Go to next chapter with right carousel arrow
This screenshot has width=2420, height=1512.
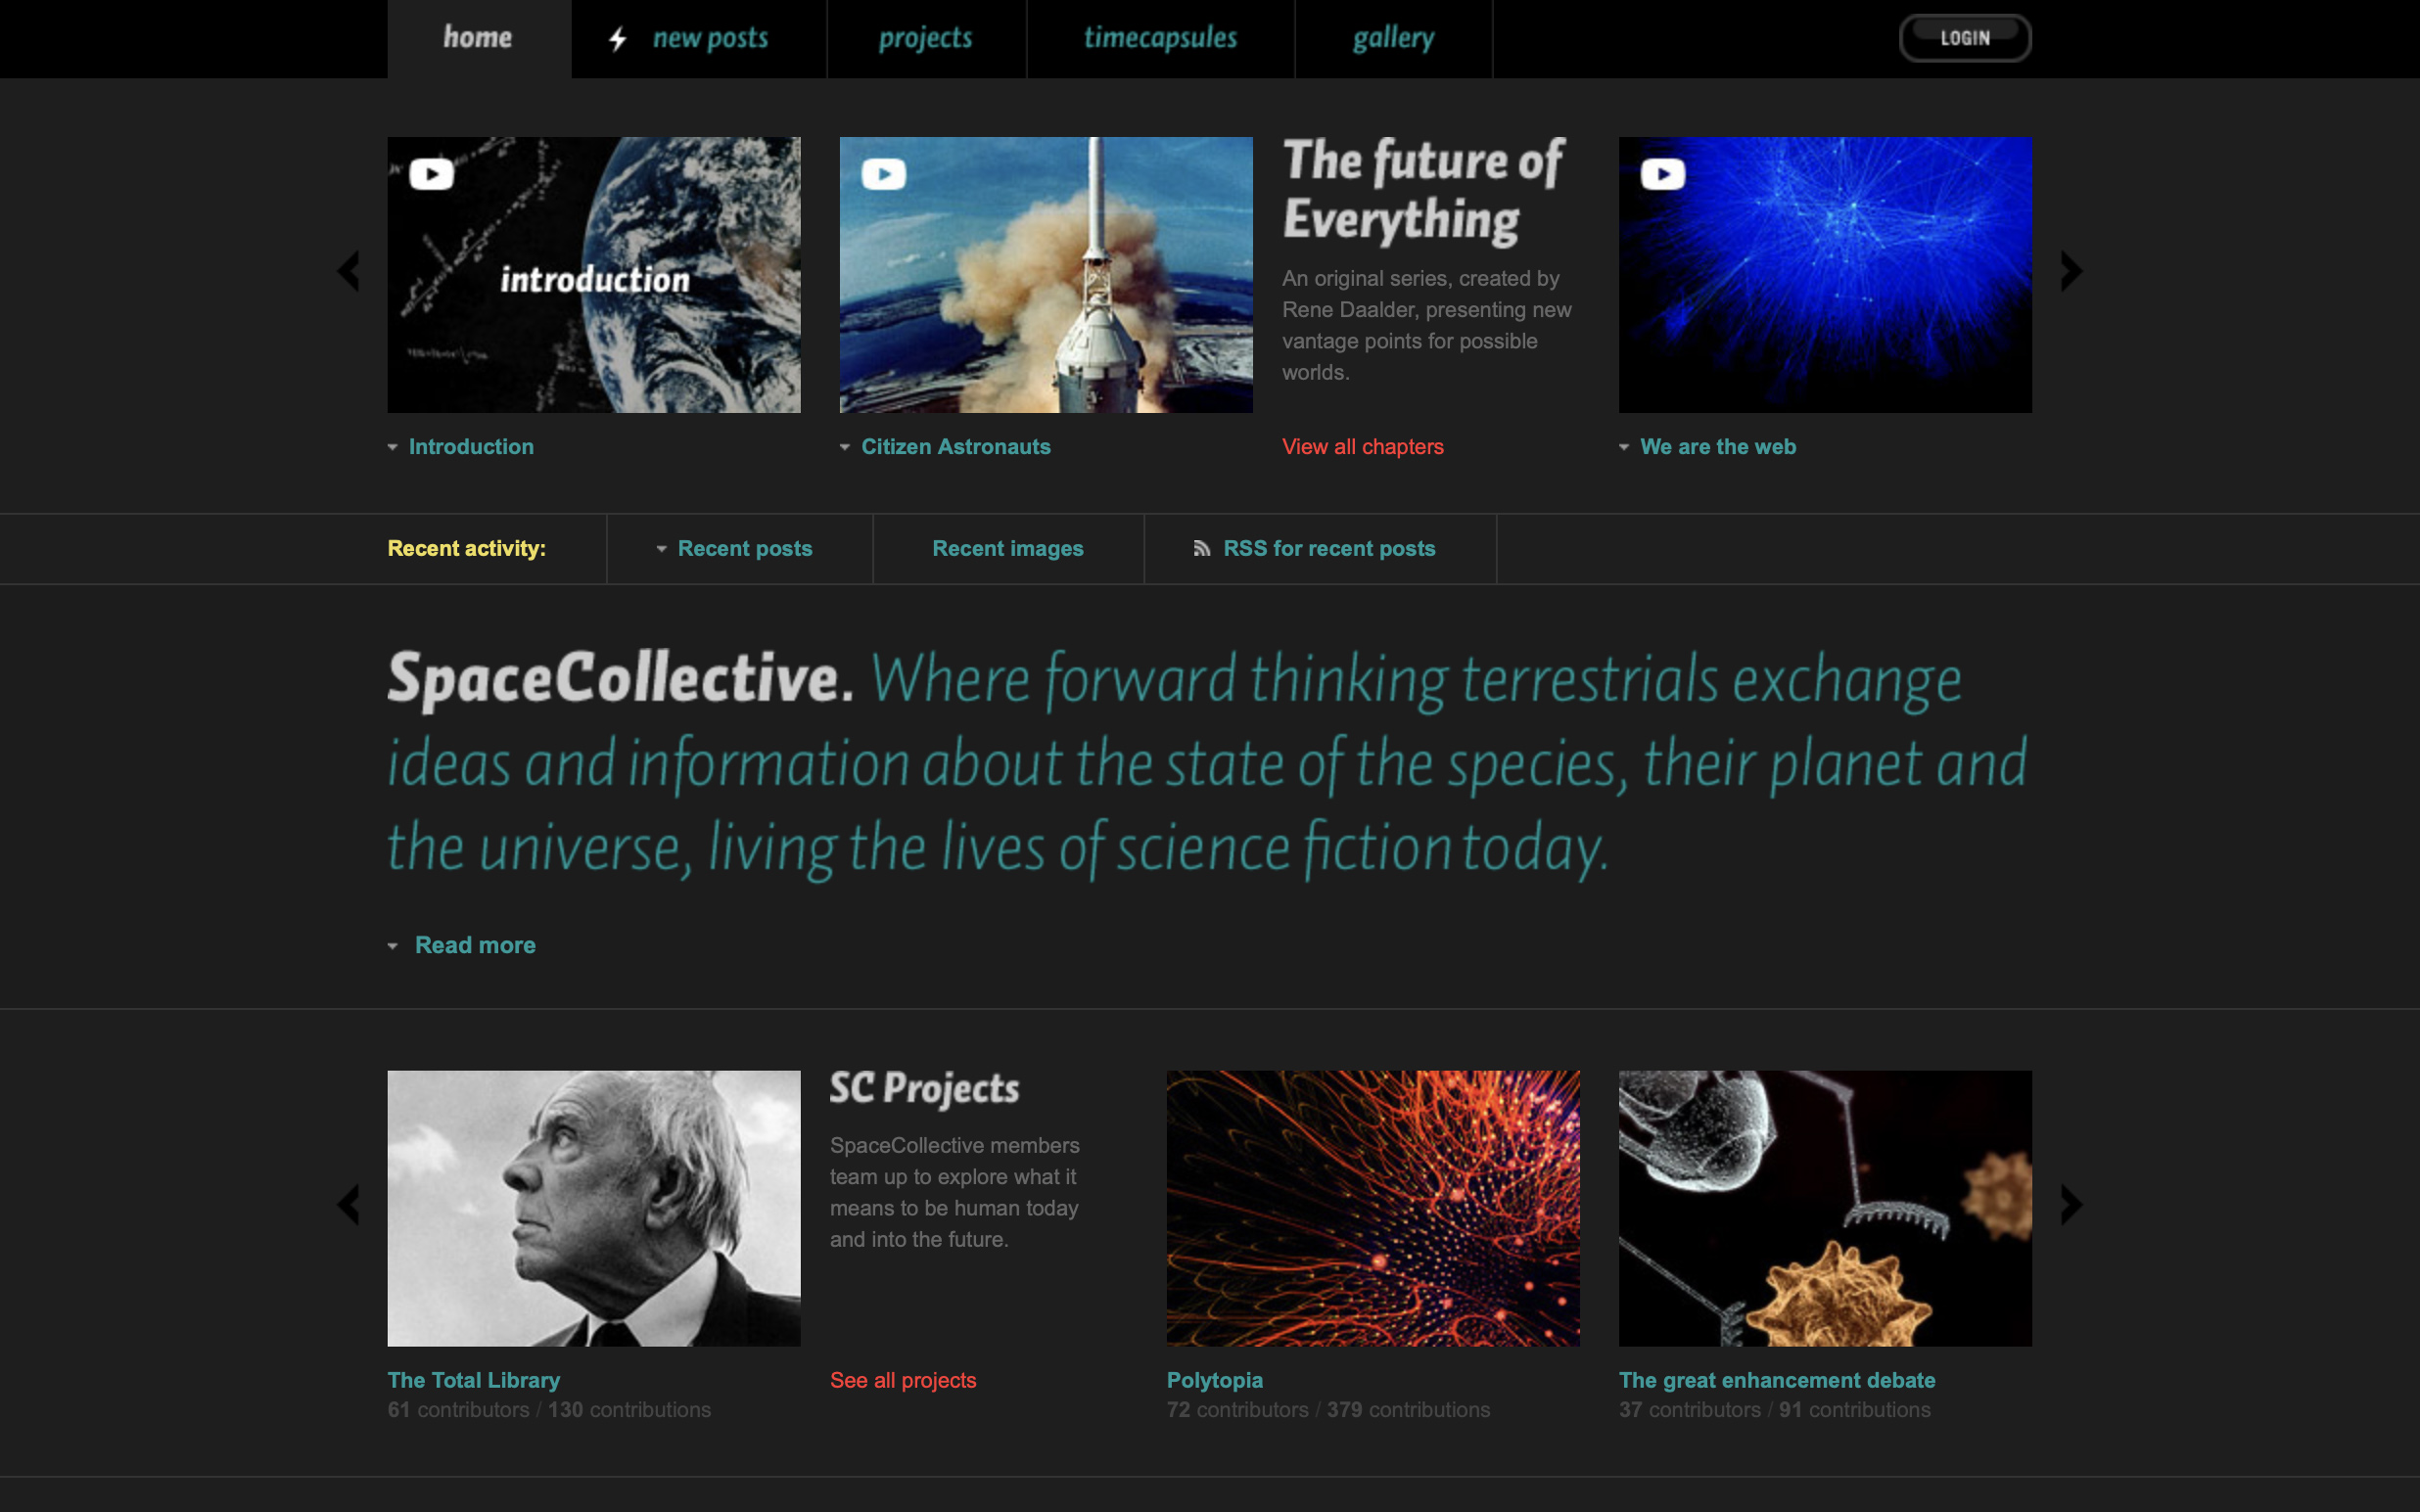pyautogui.click(x=2071, y=271)
